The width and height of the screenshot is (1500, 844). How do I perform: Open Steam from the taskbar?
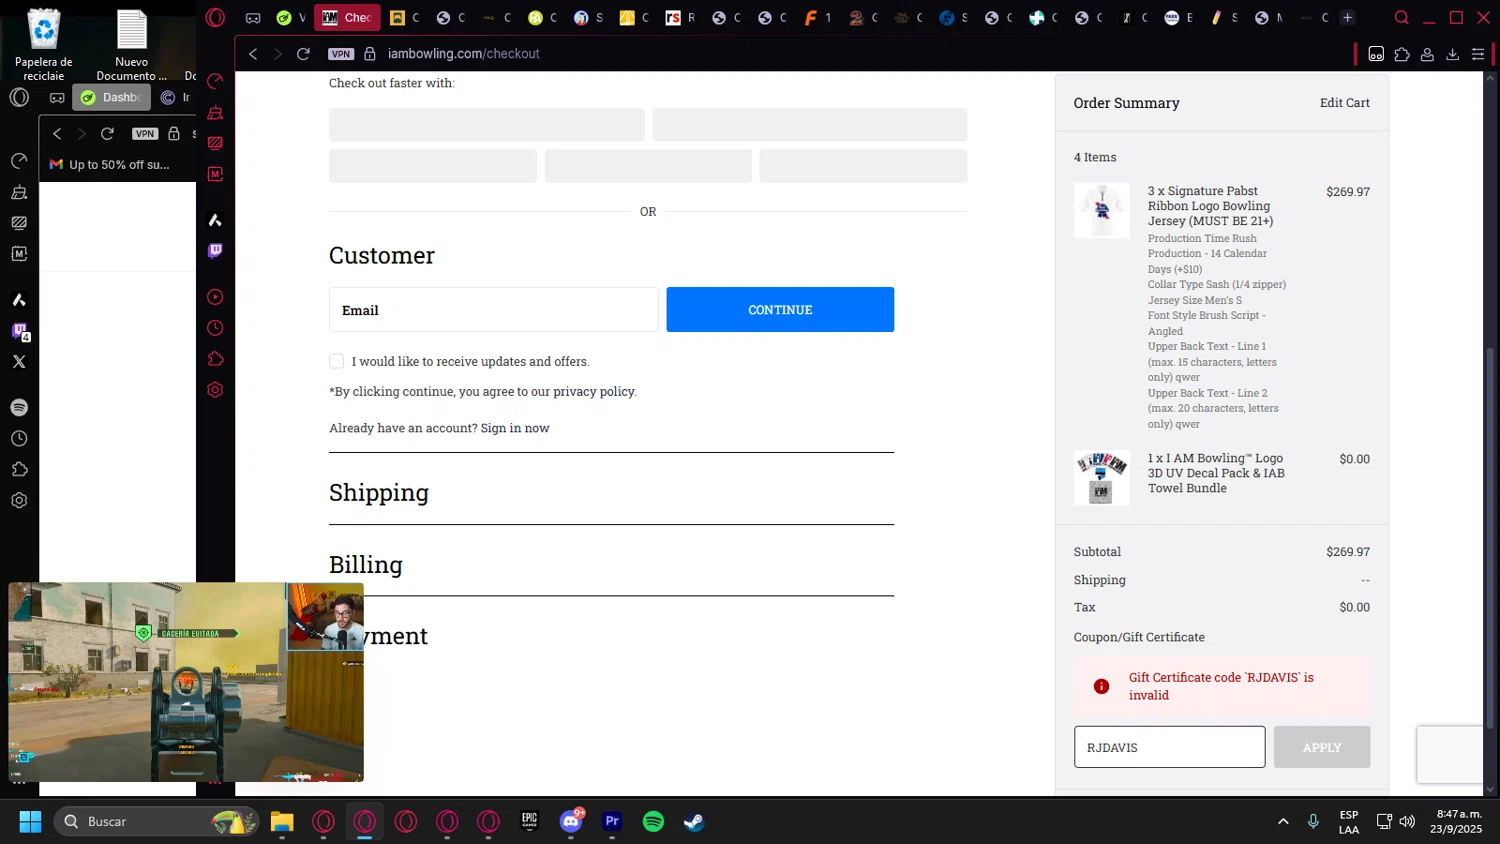[x=694, y=822]
